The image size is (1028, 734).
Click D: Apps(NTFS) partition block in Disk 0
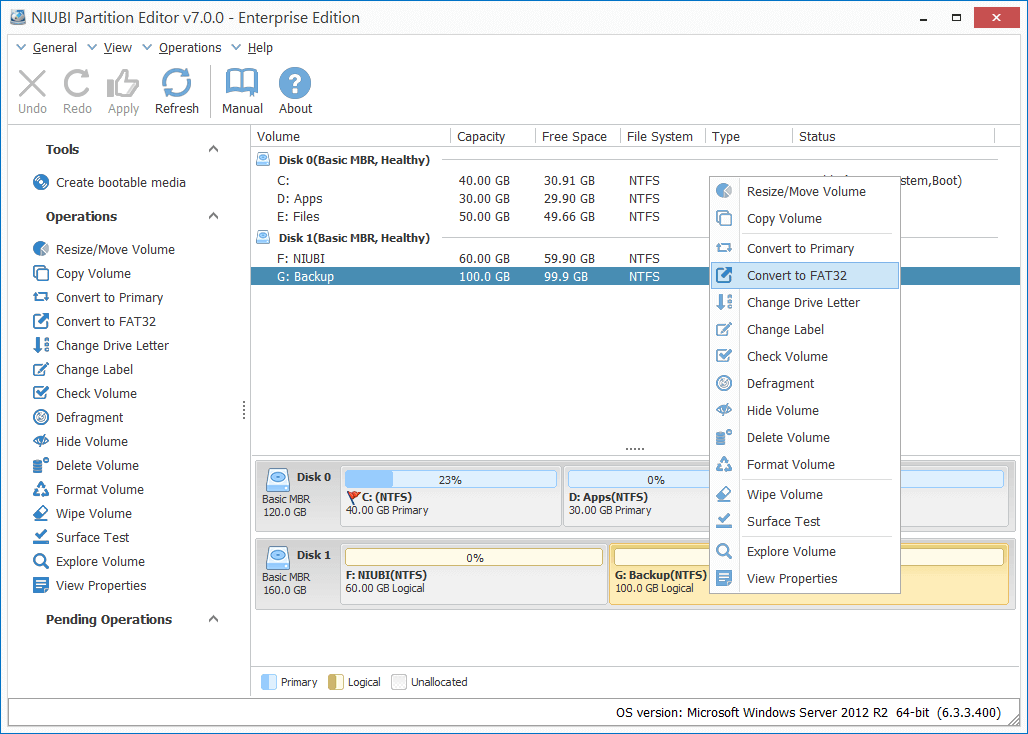coord(637,496)
